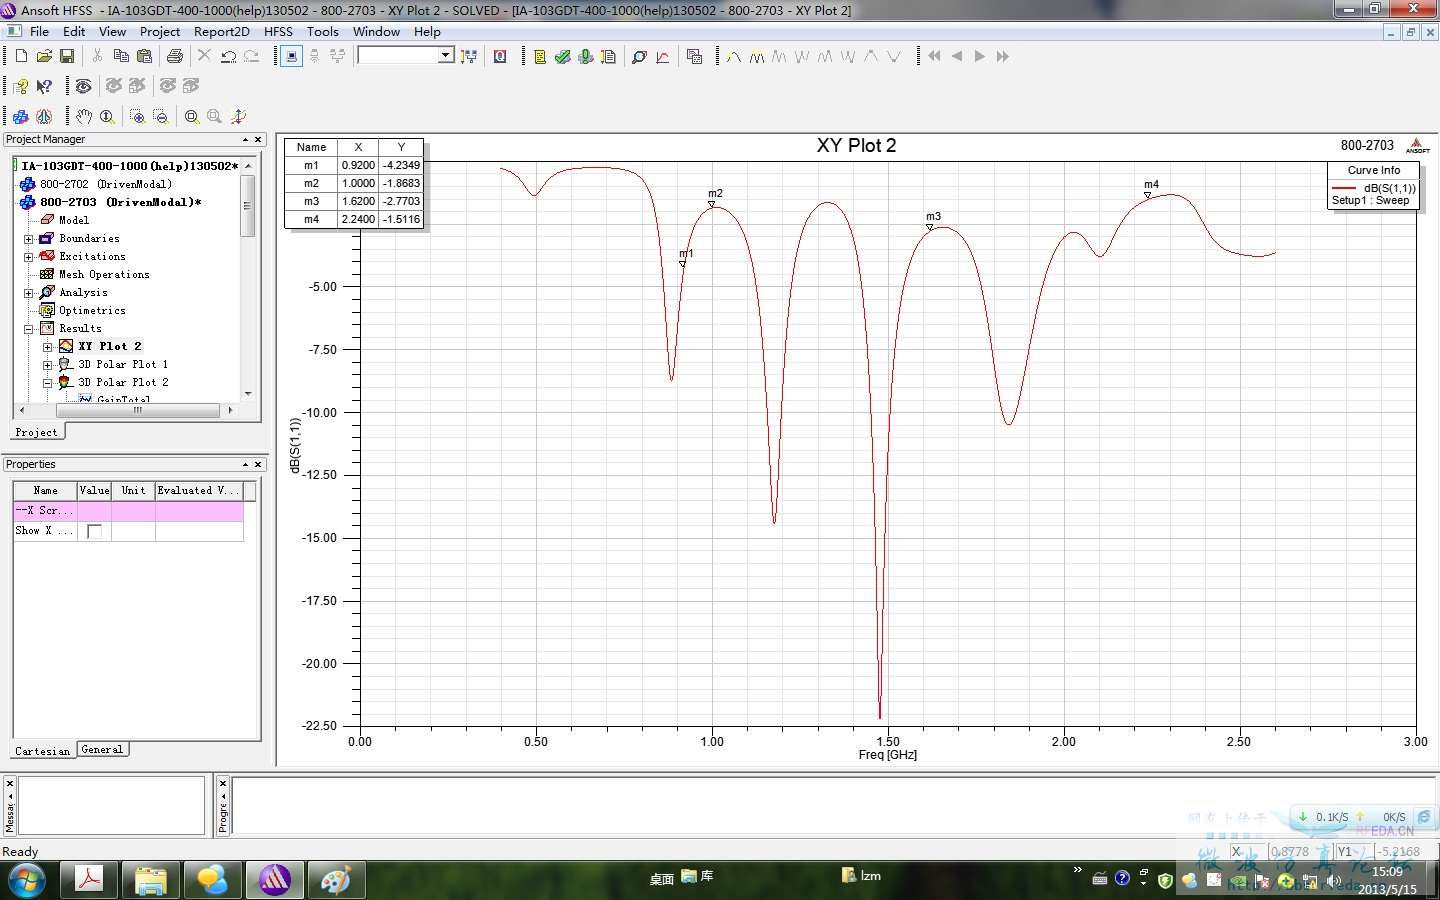Open the empty toolbar combo box dropdown

click(x=445, y=56)
